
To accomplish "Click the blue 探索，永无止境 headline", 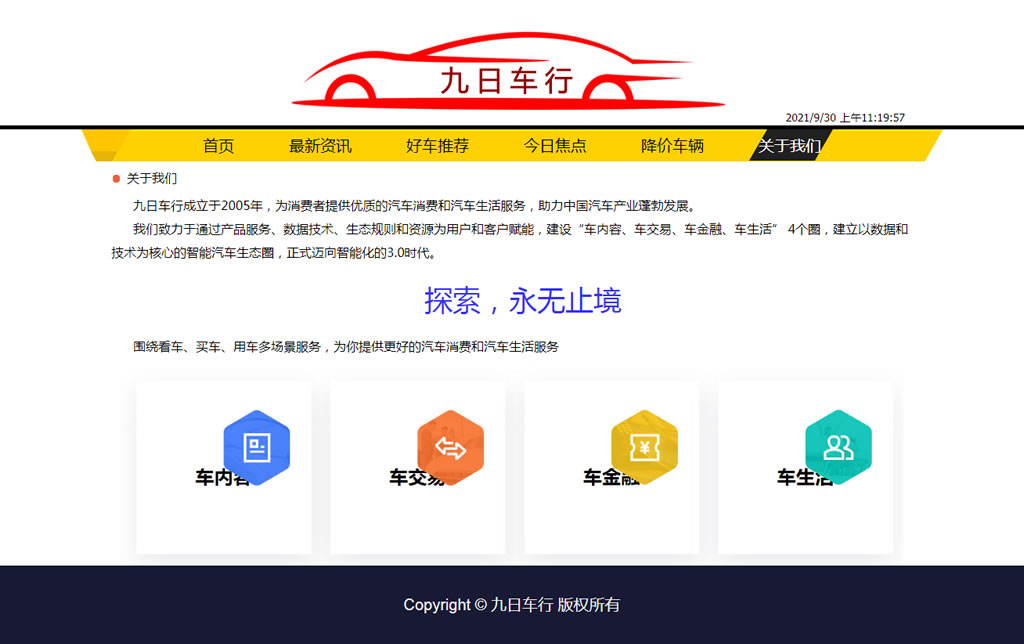I will [522, 300].
